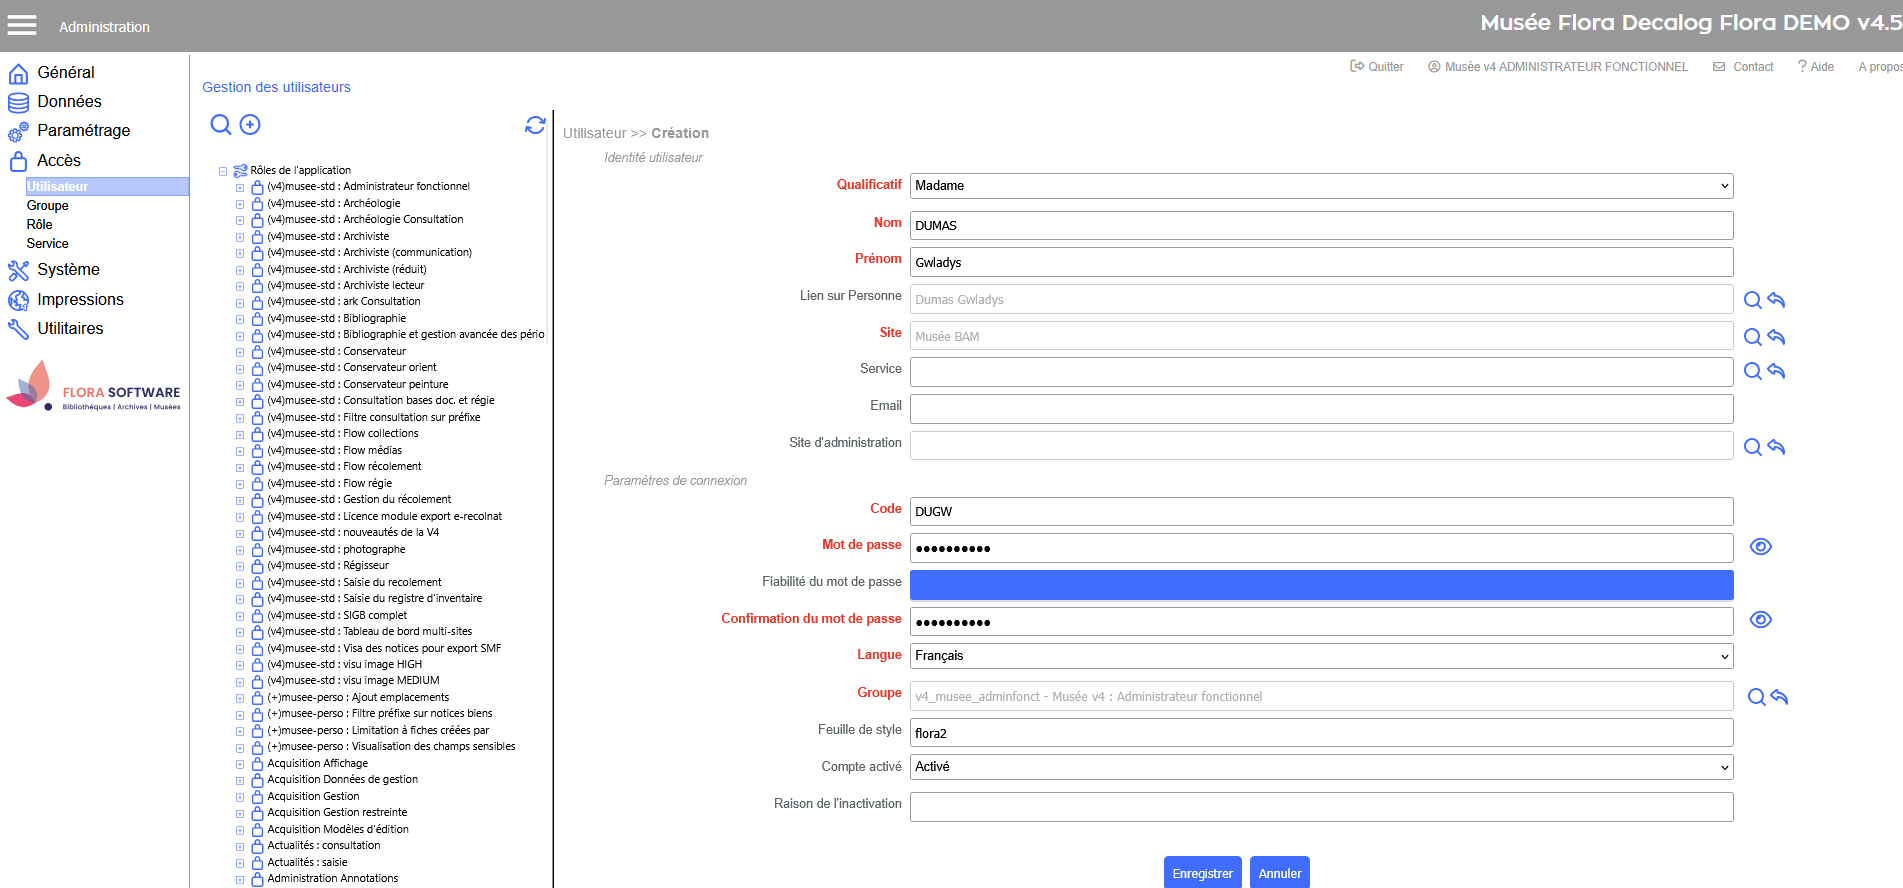Collapse the Rôles de l'application tree
Viewport: 1903px width, 888px height.
click(x=223, y=171)
